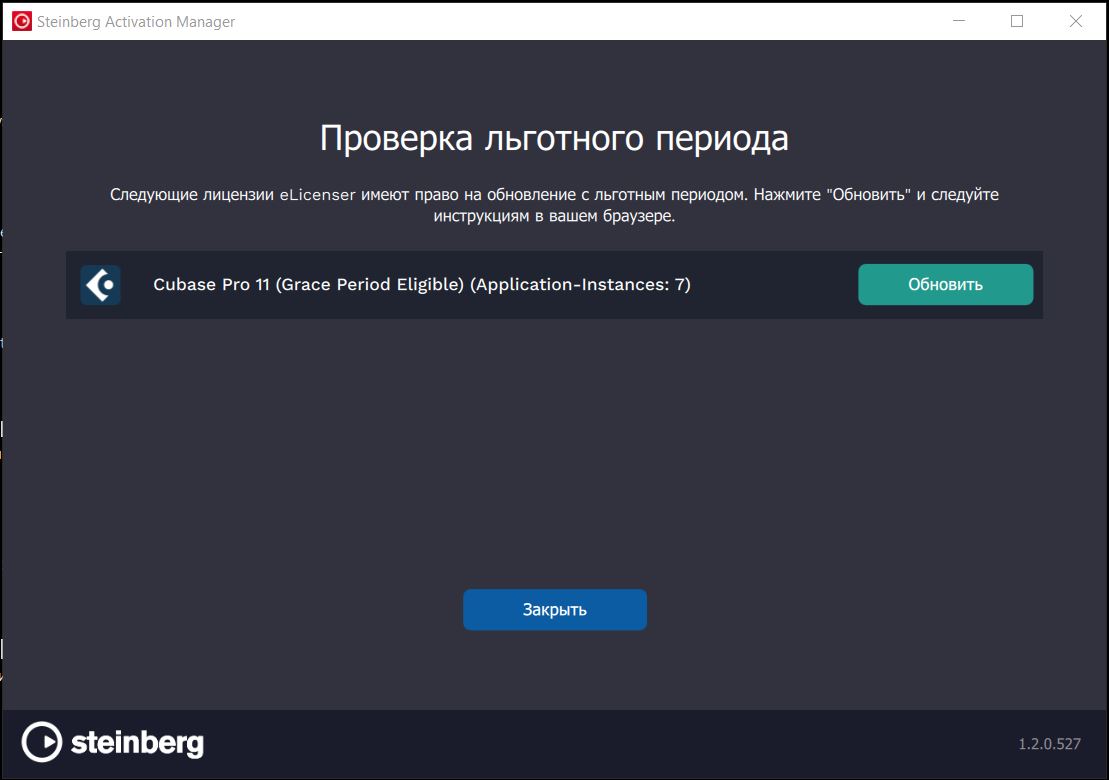Minimize the Activation Manager window
This screenshot has height=780, width=1109.
point(959,21)
